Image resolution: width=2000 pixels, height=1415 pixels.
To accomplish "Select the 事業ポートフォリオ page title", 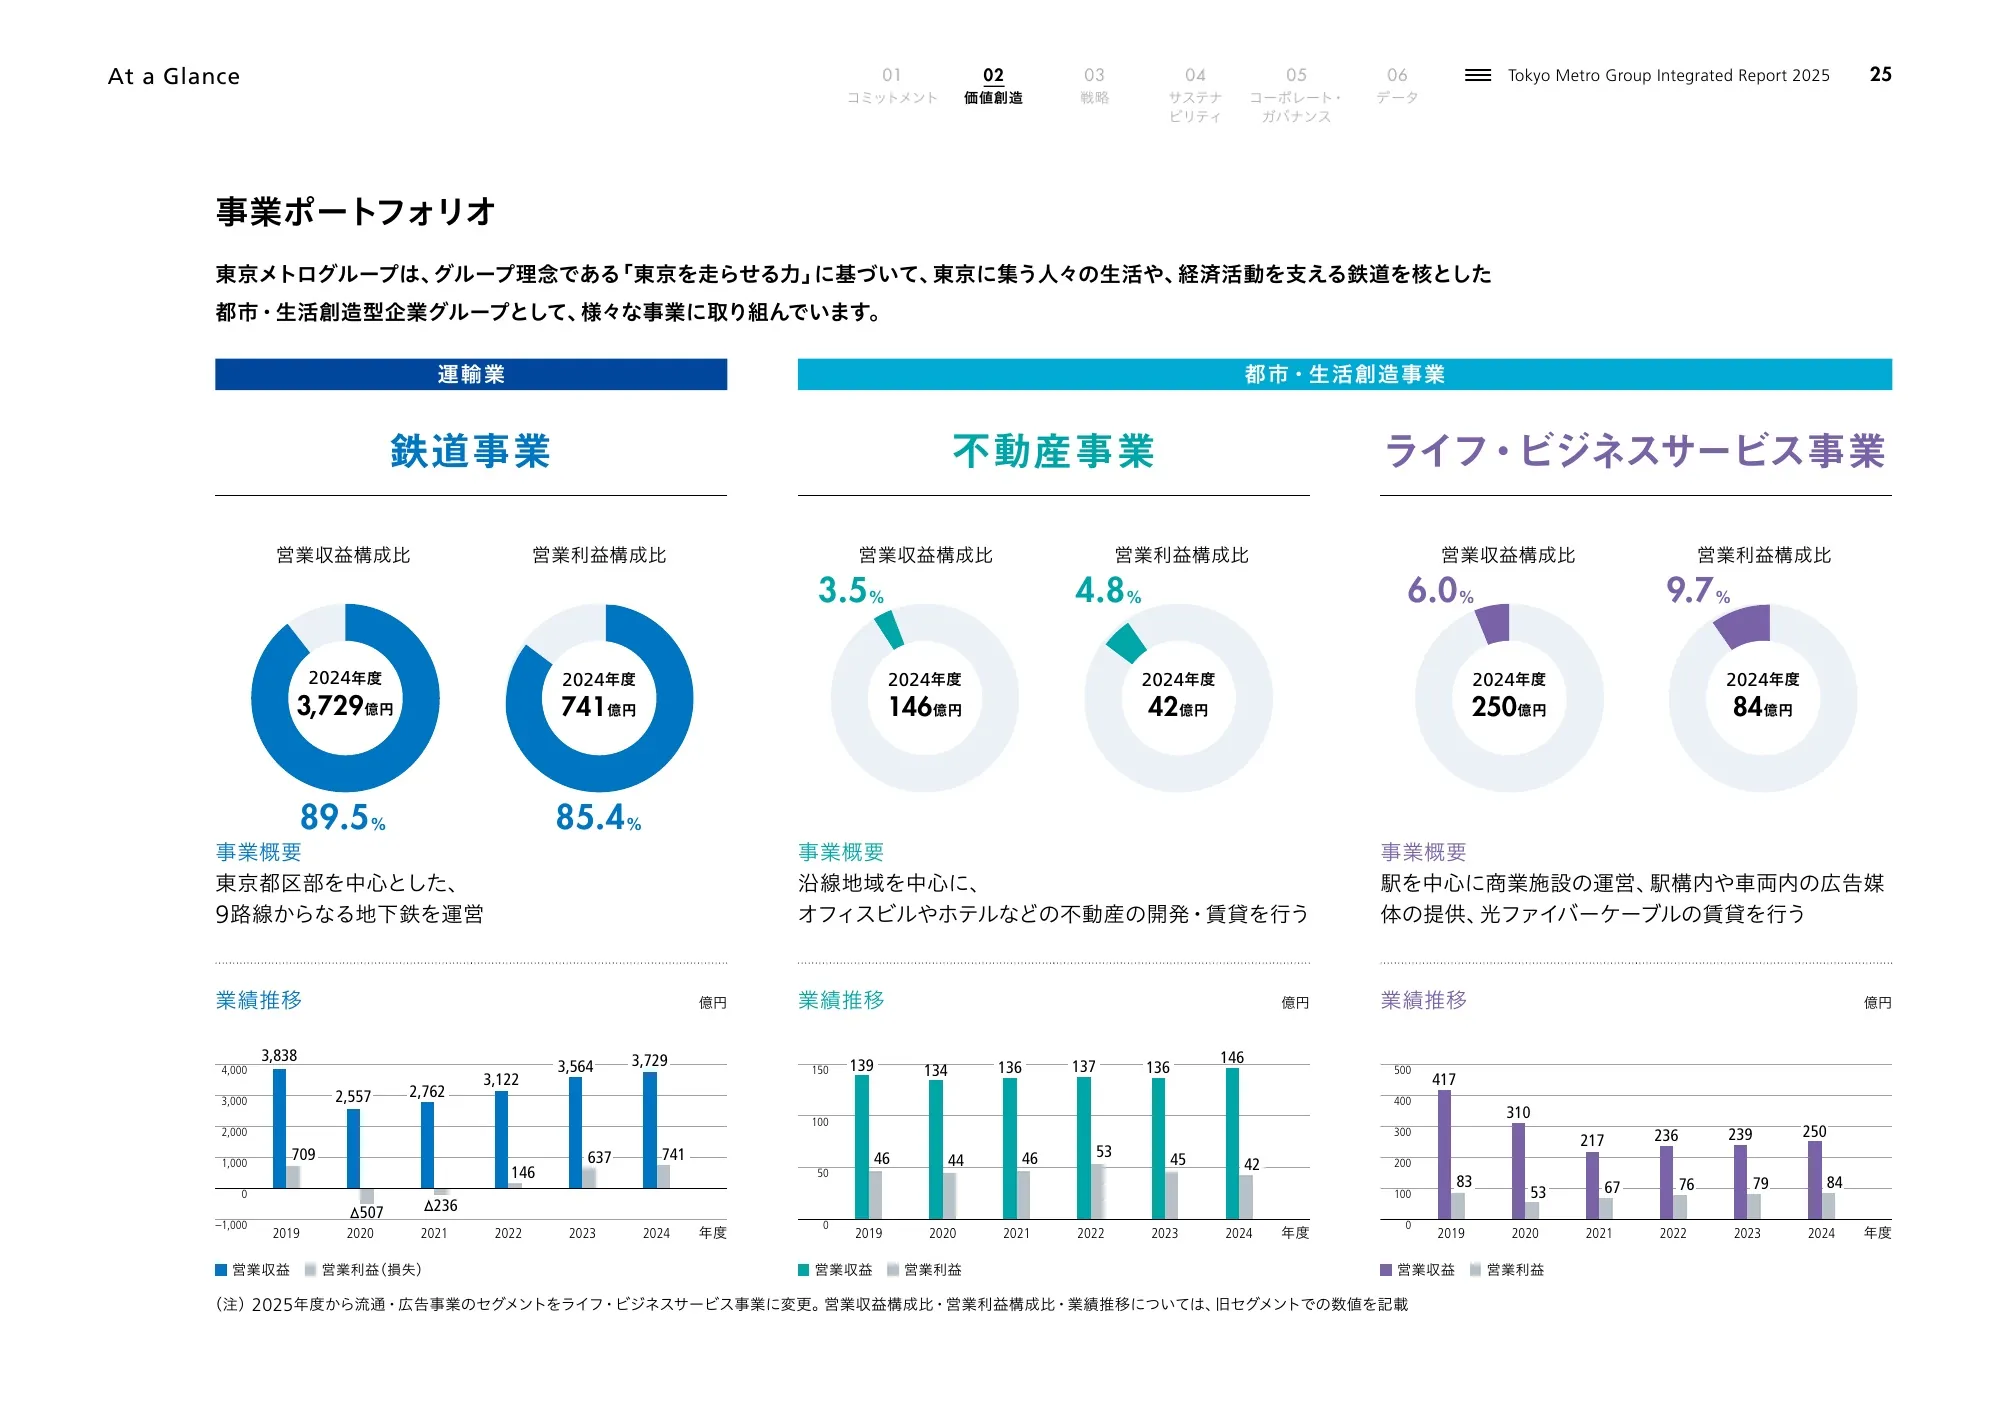I will [x=355, y=211].
